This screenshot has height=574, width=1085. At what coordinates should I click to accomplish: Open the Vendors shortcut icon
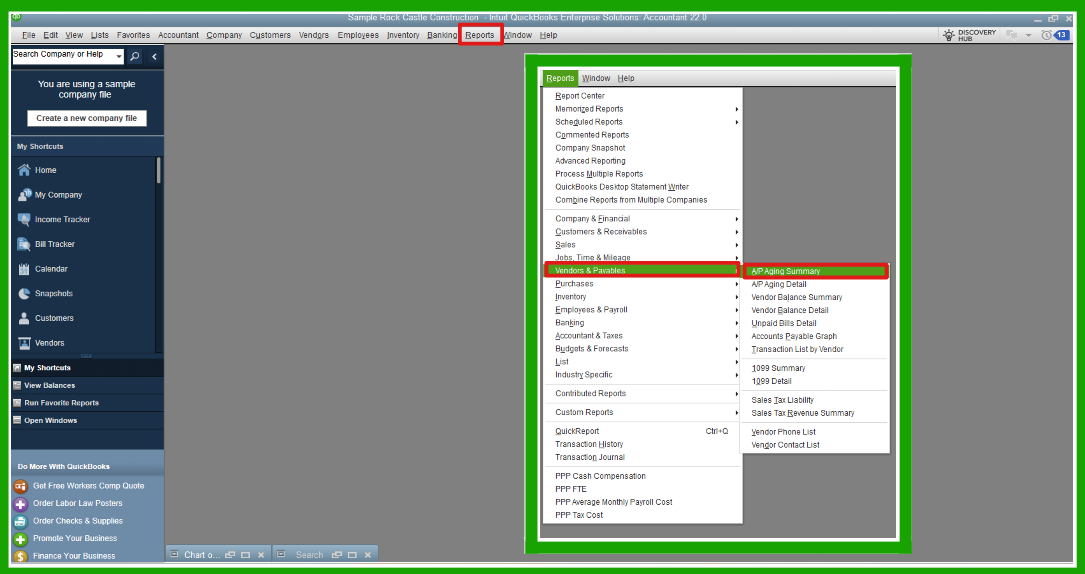coord(24,343)
